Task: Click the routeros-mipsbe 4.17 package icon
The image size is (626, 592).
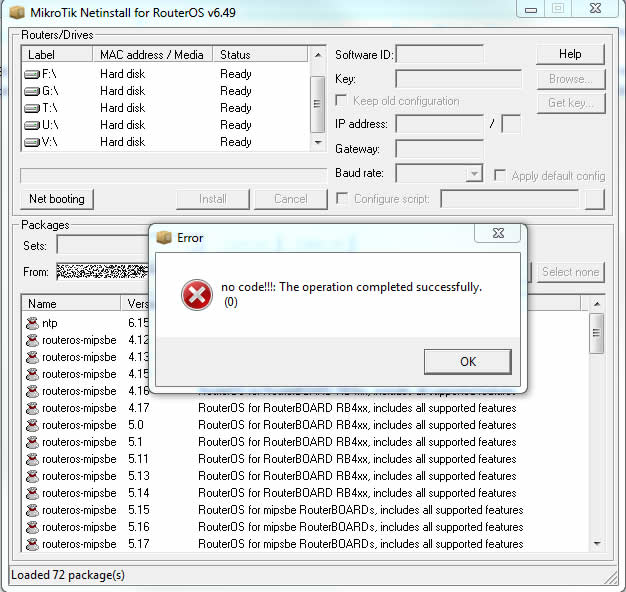Action: [32, 408]
